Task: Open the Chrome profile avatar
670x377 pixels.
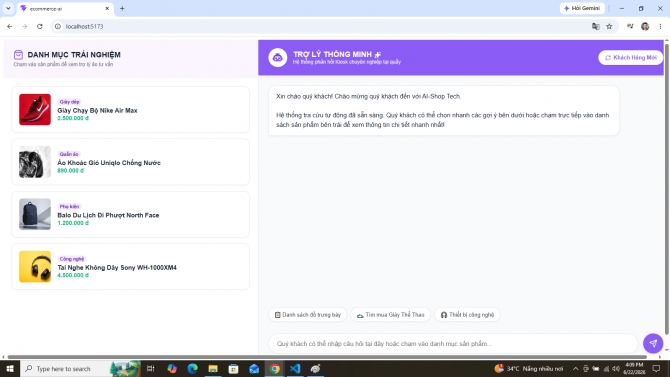Action: [x=645, y=27]
